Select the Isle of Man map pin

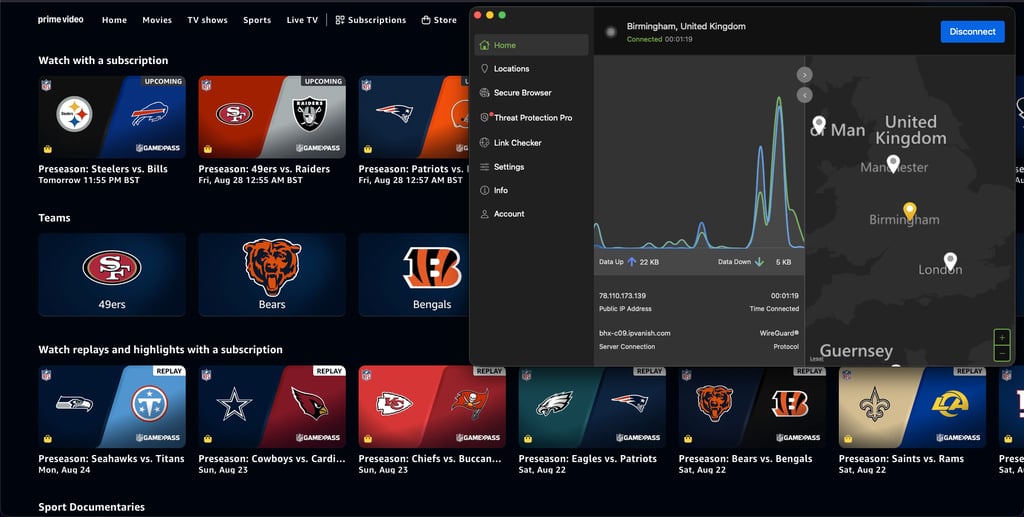point(818,124)
